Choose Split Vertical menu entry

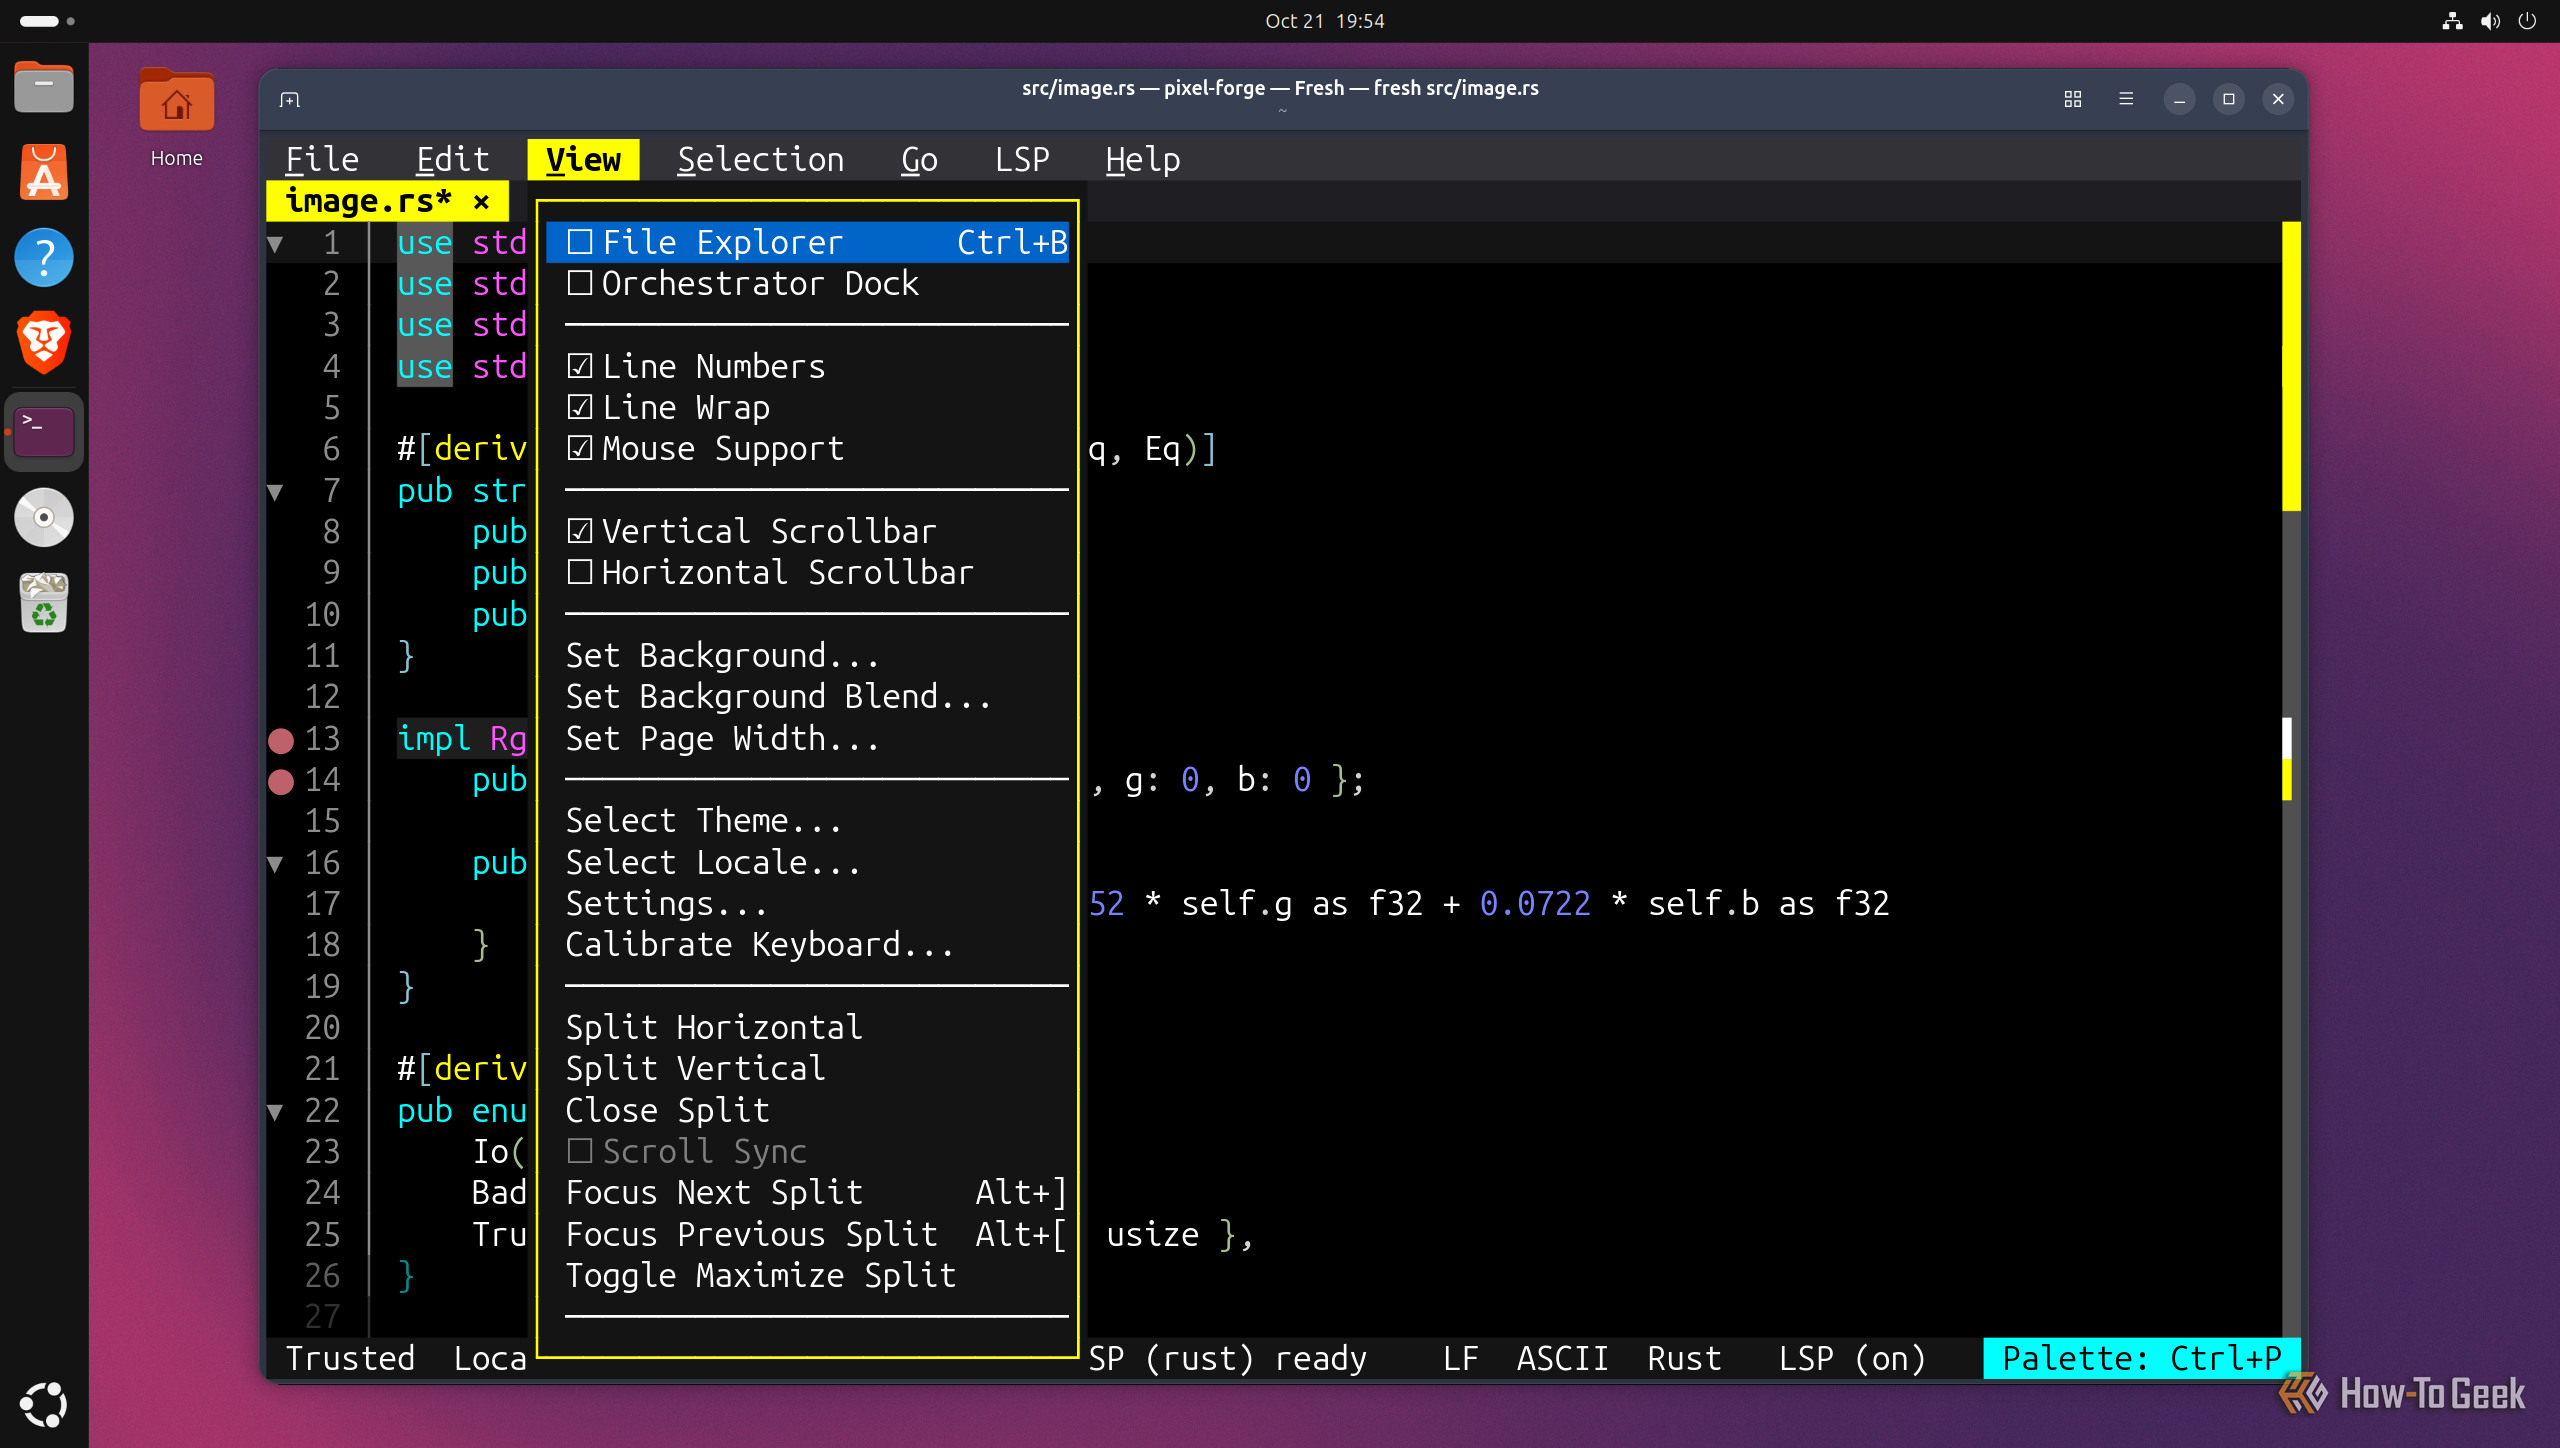point(696,1068)
